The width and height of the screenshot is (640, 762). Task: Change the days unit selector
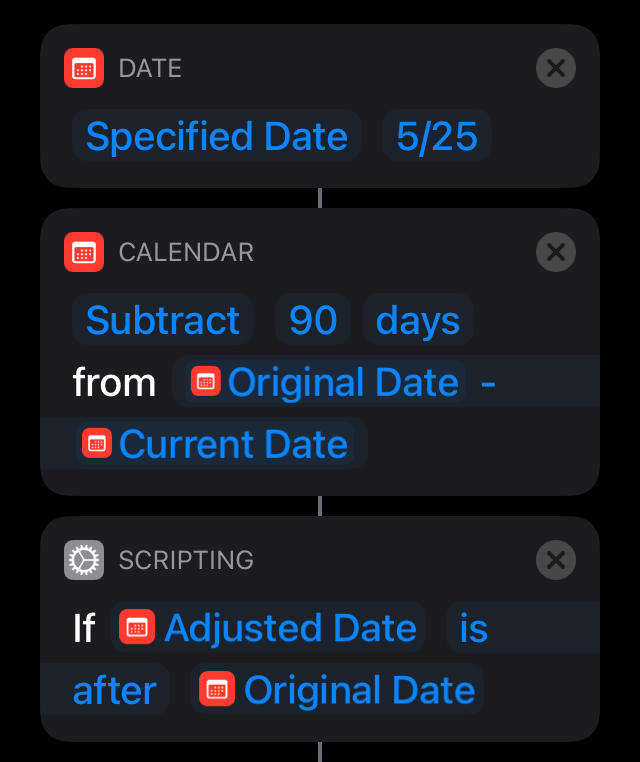[418, 320]
